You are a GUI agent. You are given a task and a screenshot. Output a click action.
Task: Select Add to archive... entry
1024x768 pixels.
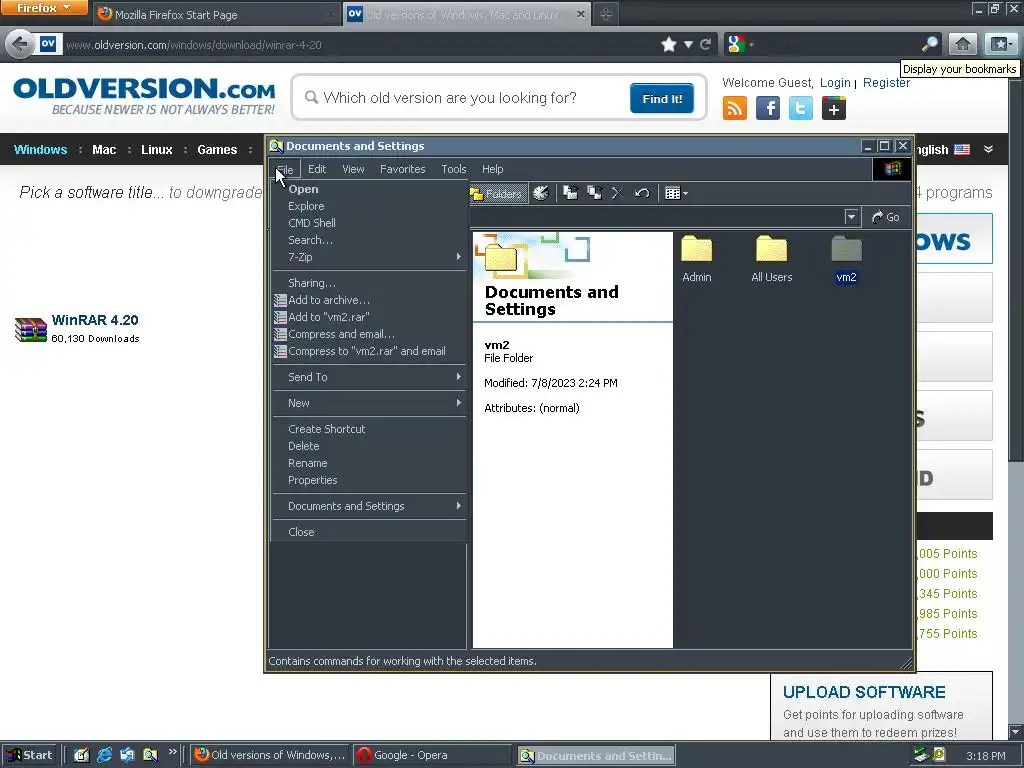click(x=369, y=300)
